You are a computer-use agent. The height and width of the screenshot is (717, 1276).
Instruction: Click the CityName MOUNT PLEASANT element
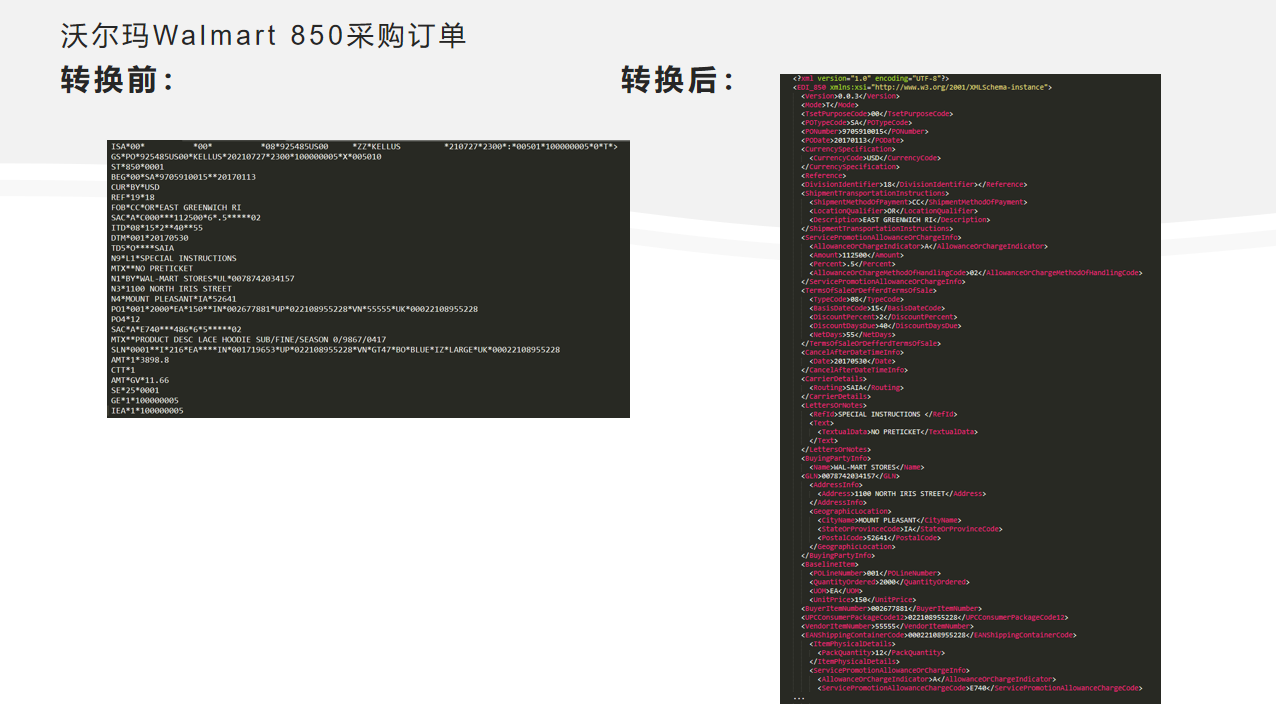click(889, 520)
